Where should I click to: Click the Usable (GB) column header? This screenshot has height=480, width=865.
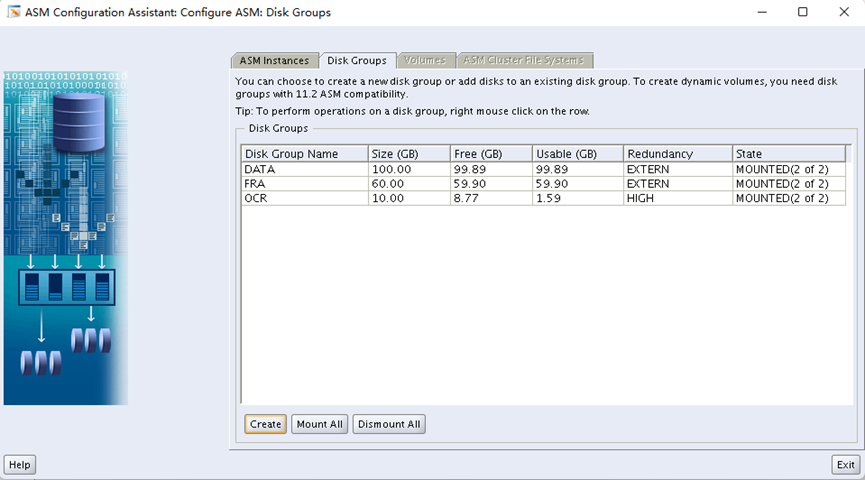(x=578, y=153)
